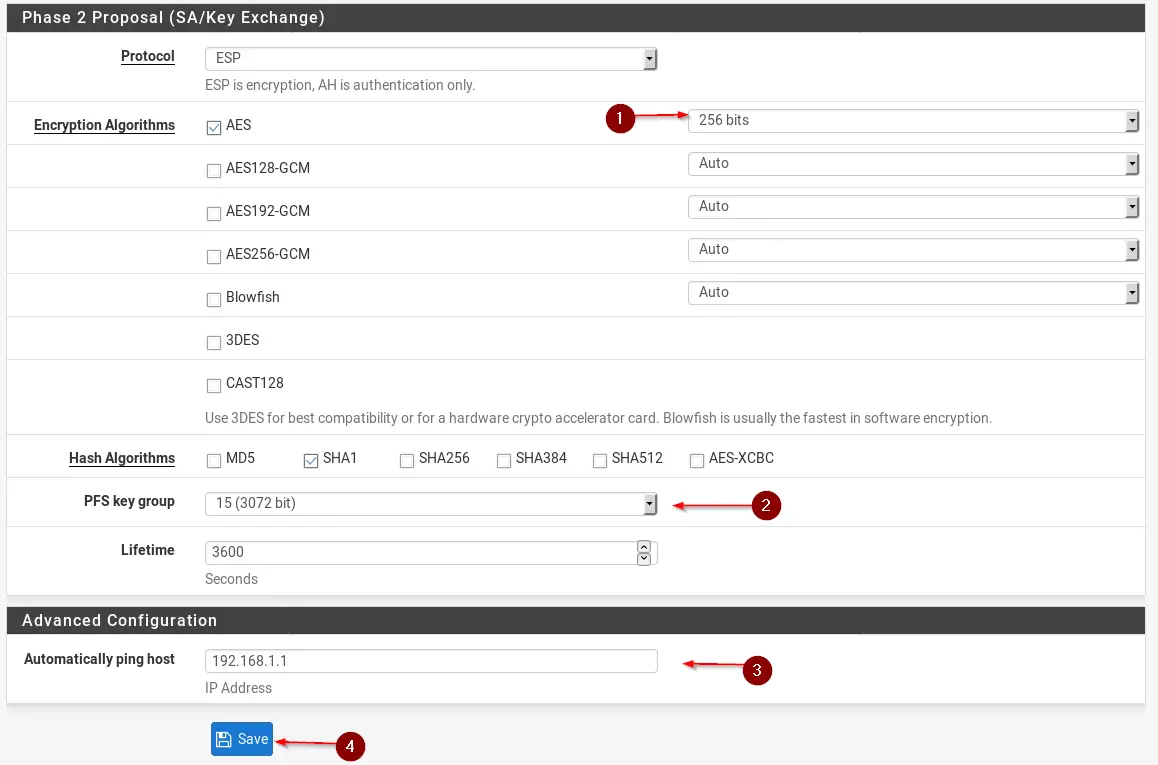1158x765 pixels.
Task: Decrease Lifetime with the down stepper arrow
Action: coord(644,558)
